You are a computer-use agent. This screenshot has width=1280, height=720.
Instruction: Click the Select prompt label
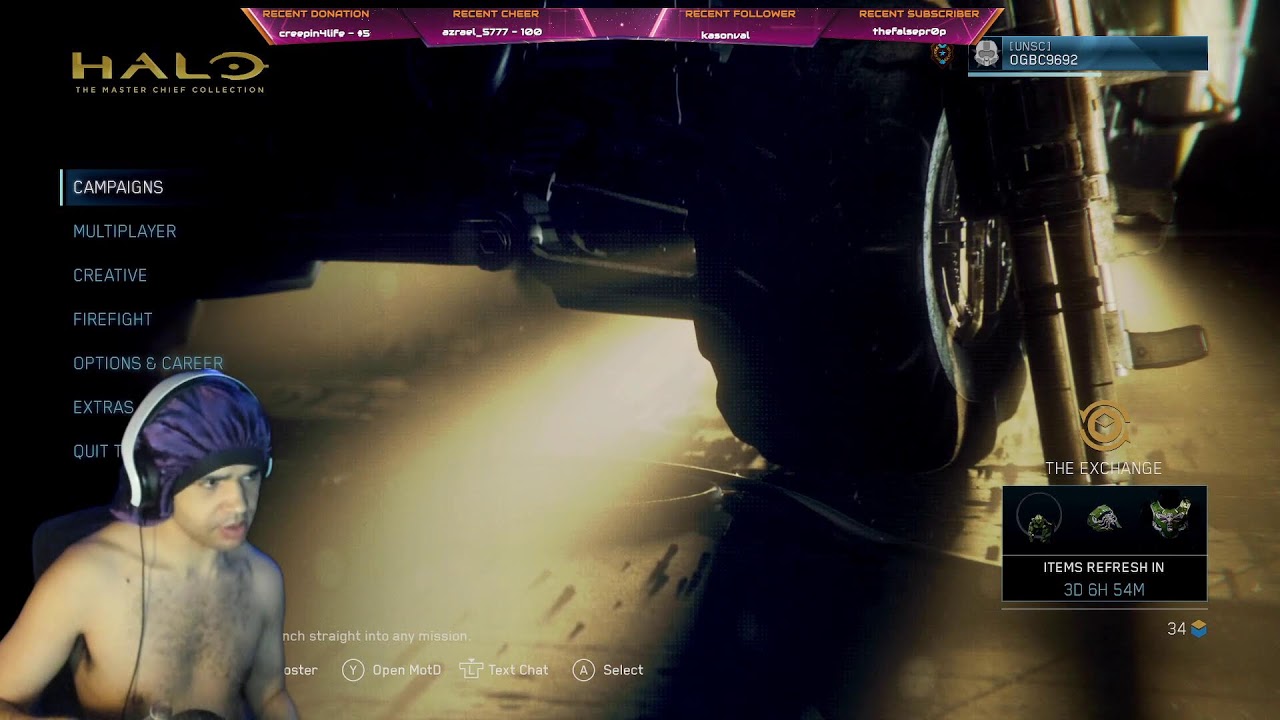pos(623,670)
